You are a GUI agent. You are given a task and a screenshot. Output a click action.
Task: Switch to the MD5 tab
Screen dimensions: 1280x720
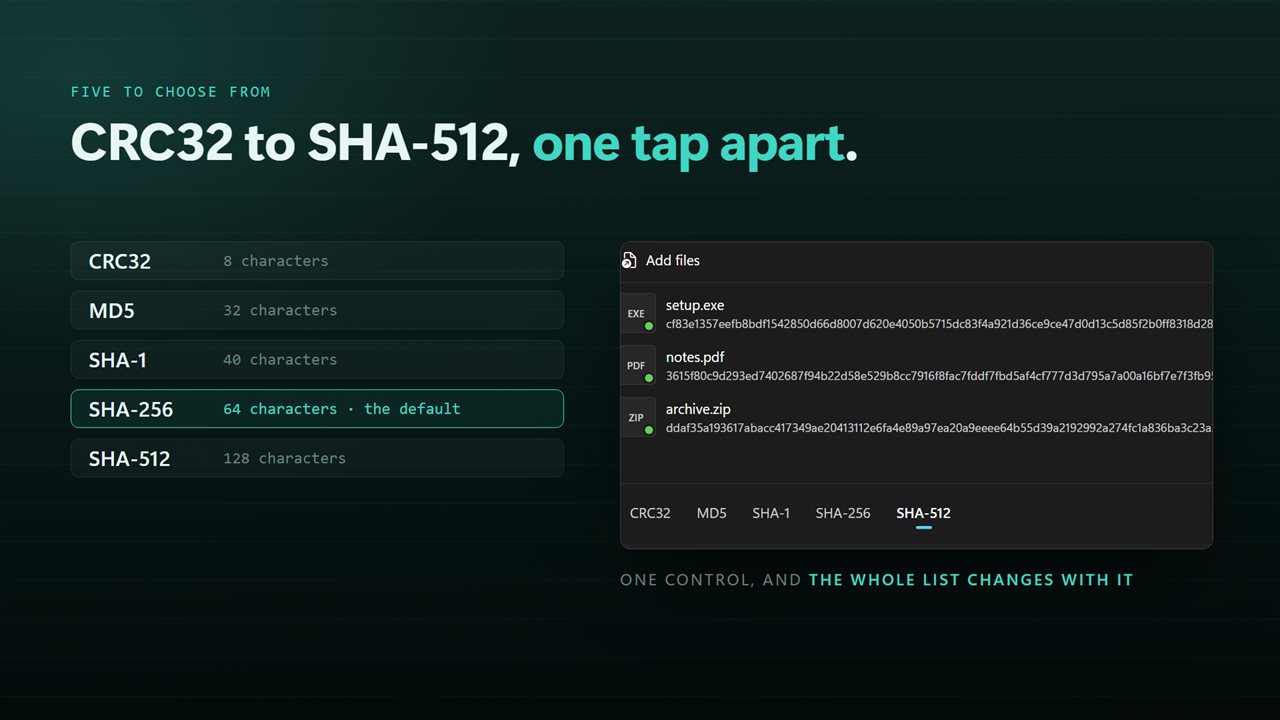pyautogui.click(x=711, y=513)
